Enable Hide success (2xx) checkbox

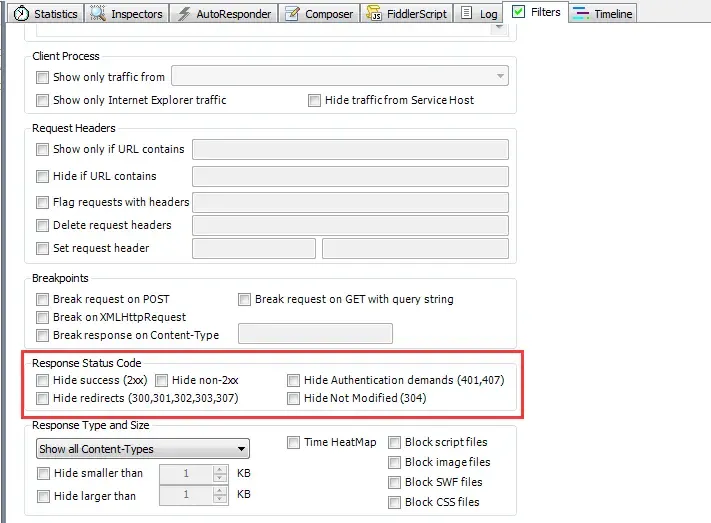click(x=42, y=381)
